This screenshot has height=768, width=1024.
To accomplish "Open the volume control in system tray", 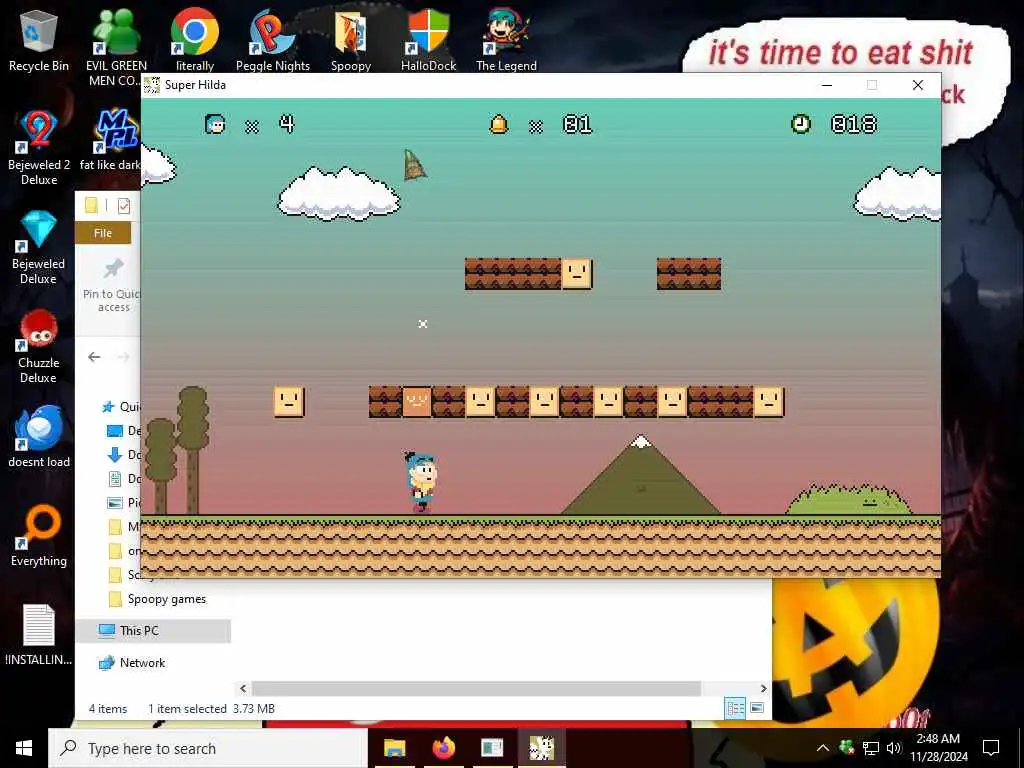I will point(894,748).
